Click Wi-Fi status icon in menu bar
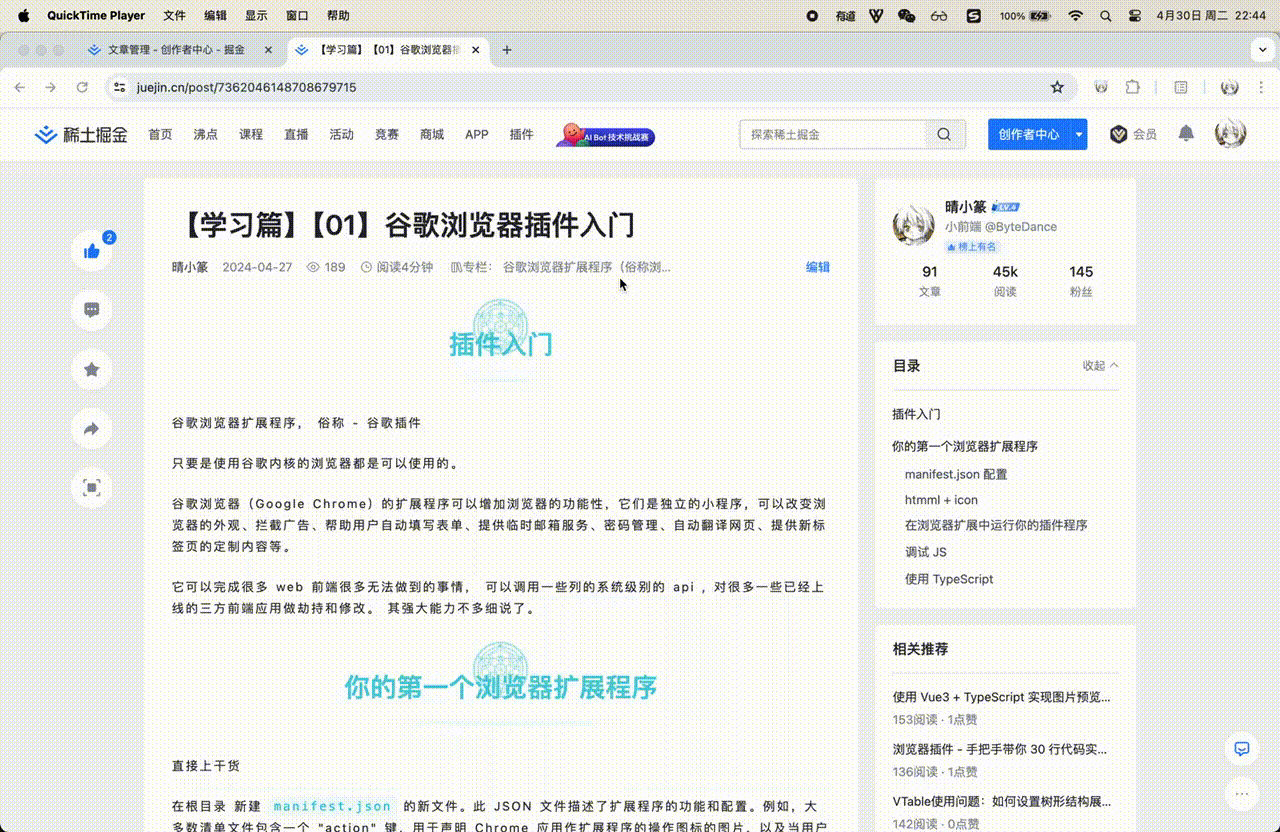The width and height of the screenshot is (1280, 832). point(1076,16)
